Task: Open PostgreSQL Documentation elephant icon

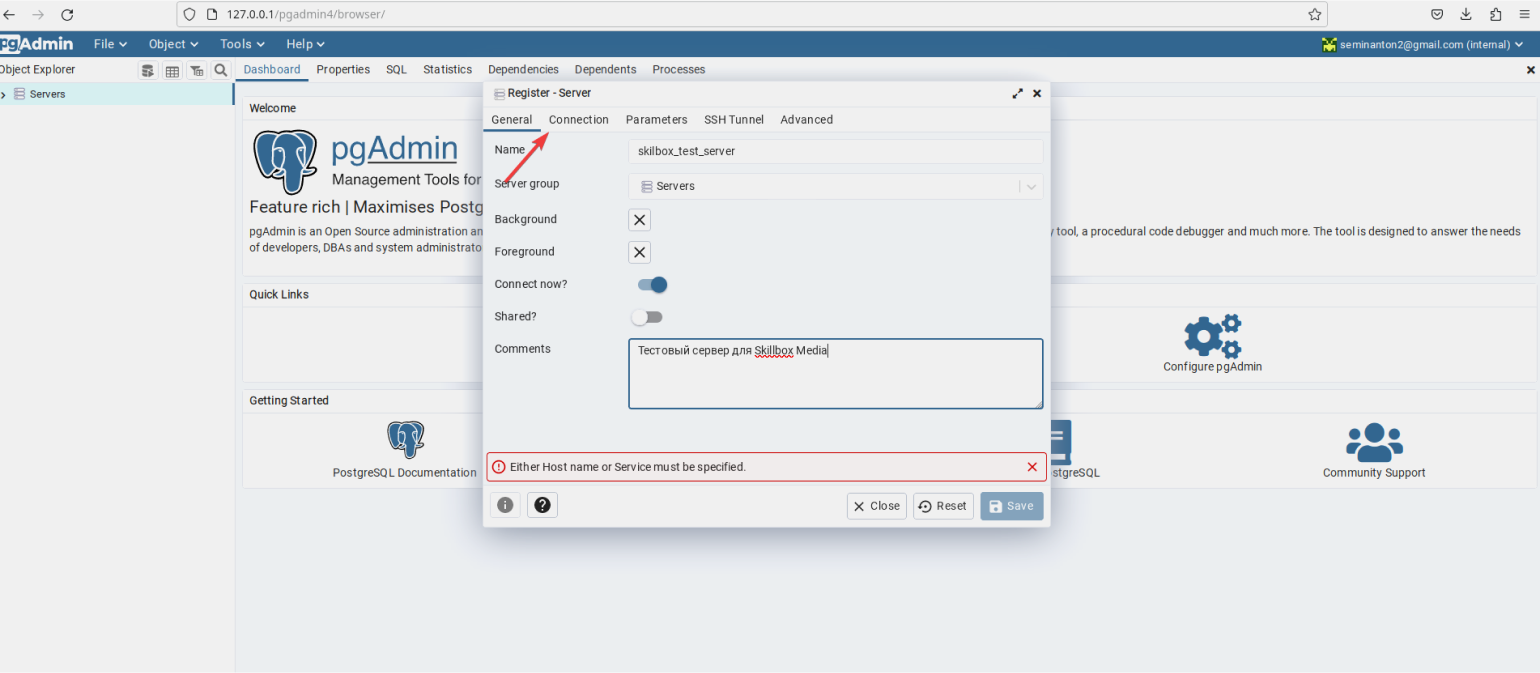Action: 405,440
